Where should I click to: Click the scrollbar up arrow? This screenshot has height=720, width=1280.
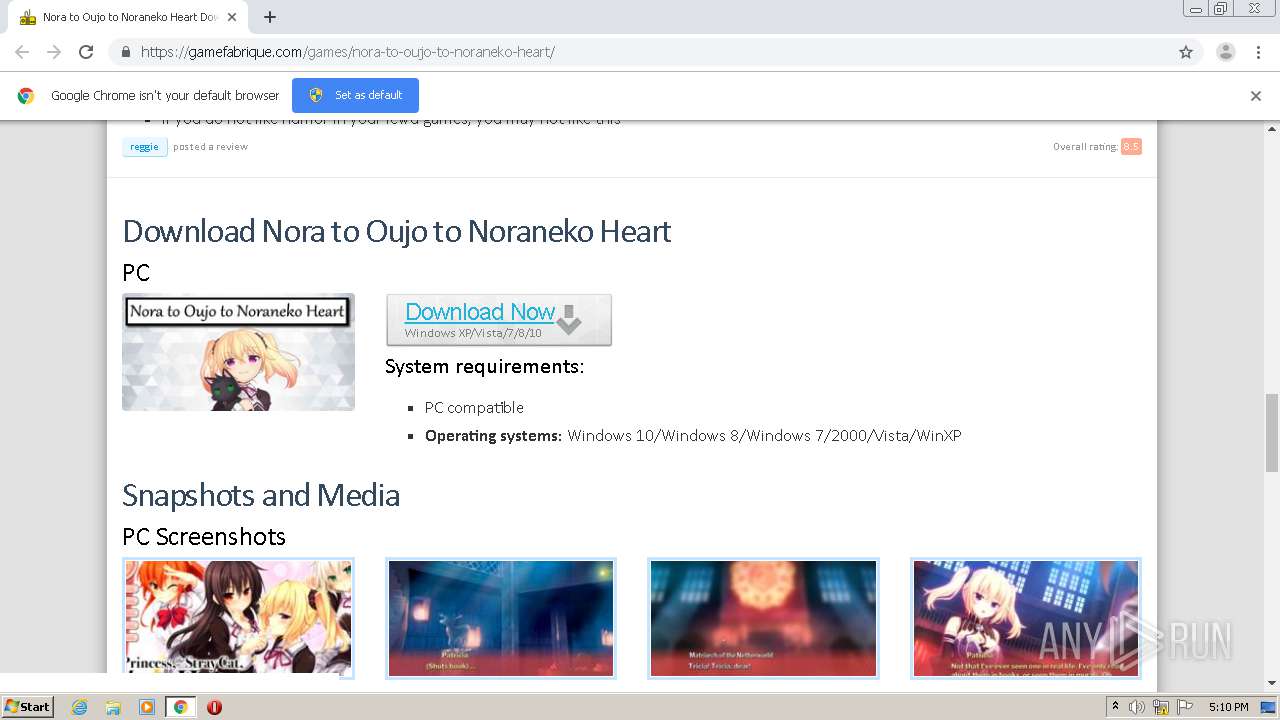point(1272,129)
